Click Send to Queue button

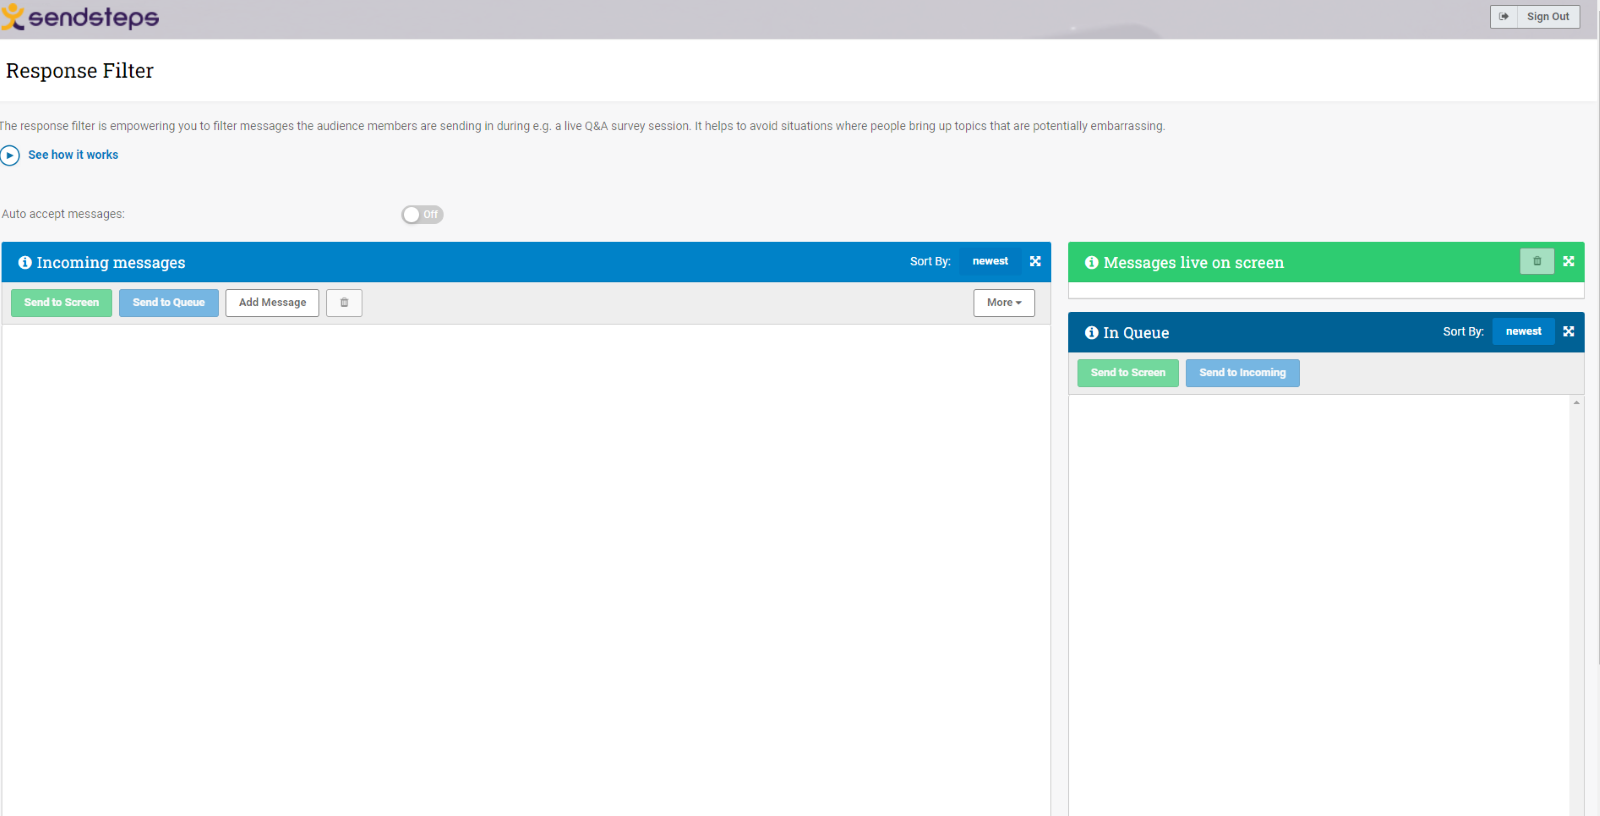click(x=168, y=303)
